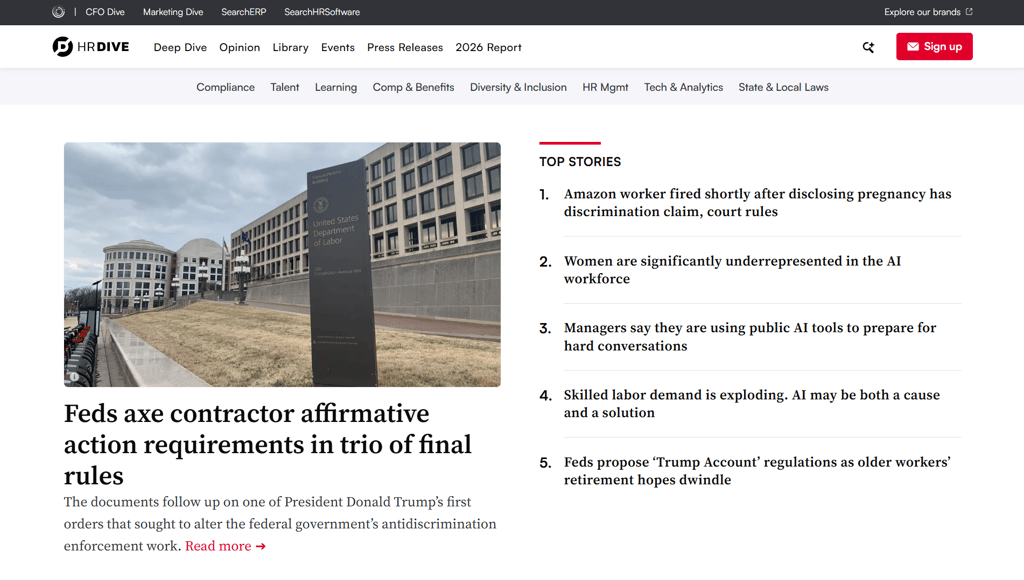Click the Read more link
Image resolution: width=1024 pixels, height=580 pixels.
[225, 546]
